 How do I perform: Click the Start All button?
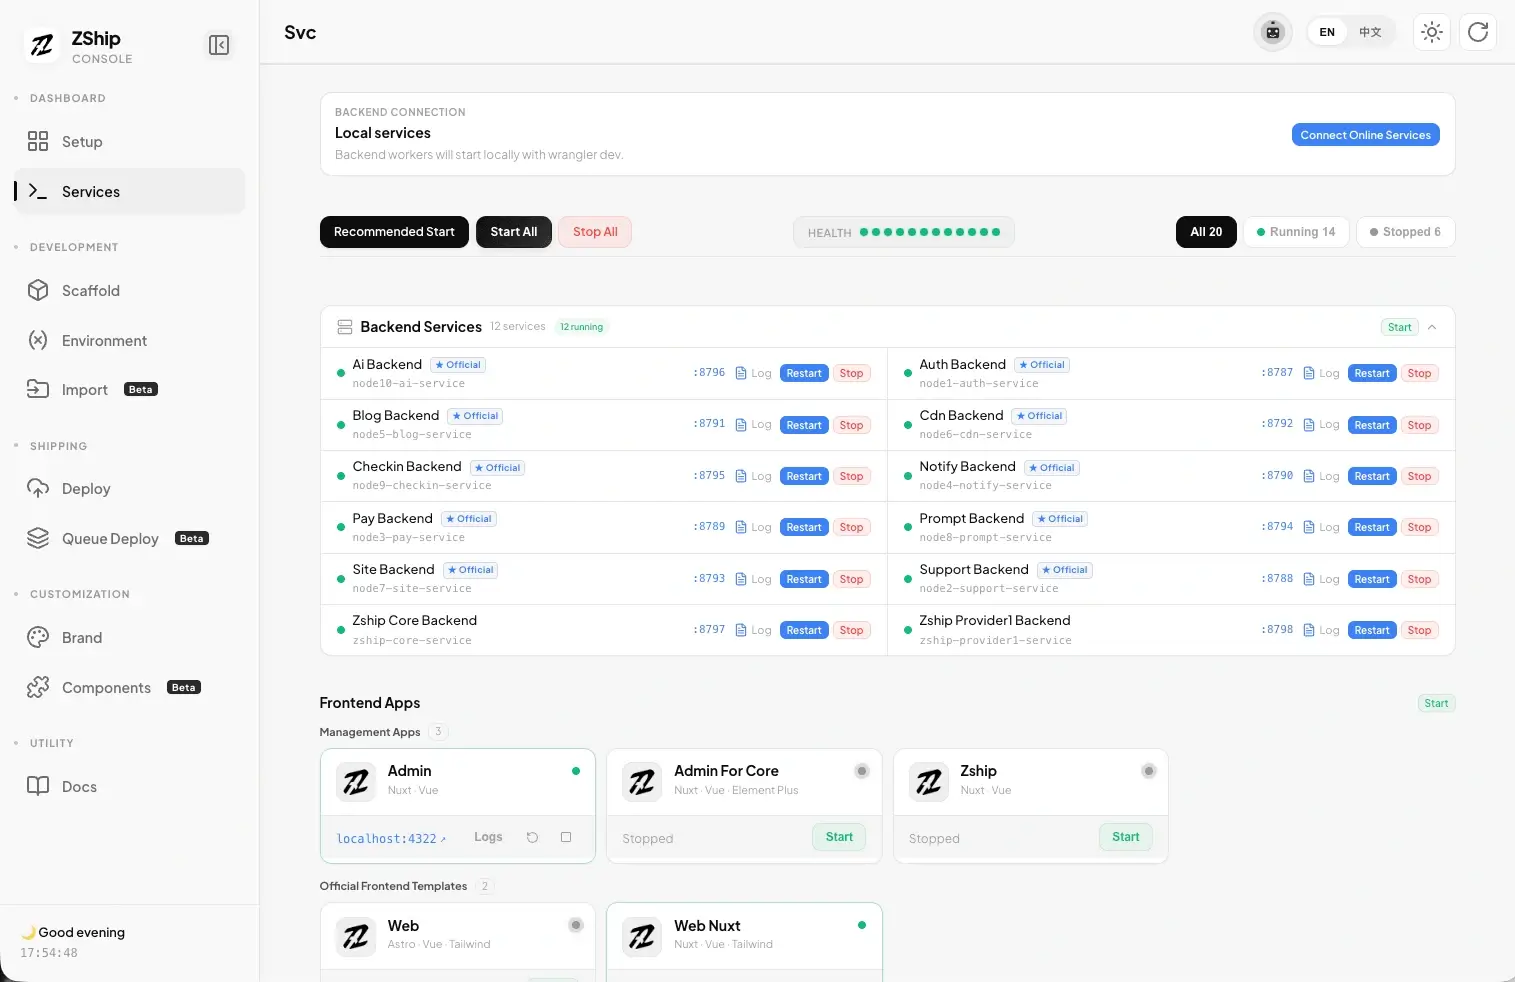click(x=514, y=232)
